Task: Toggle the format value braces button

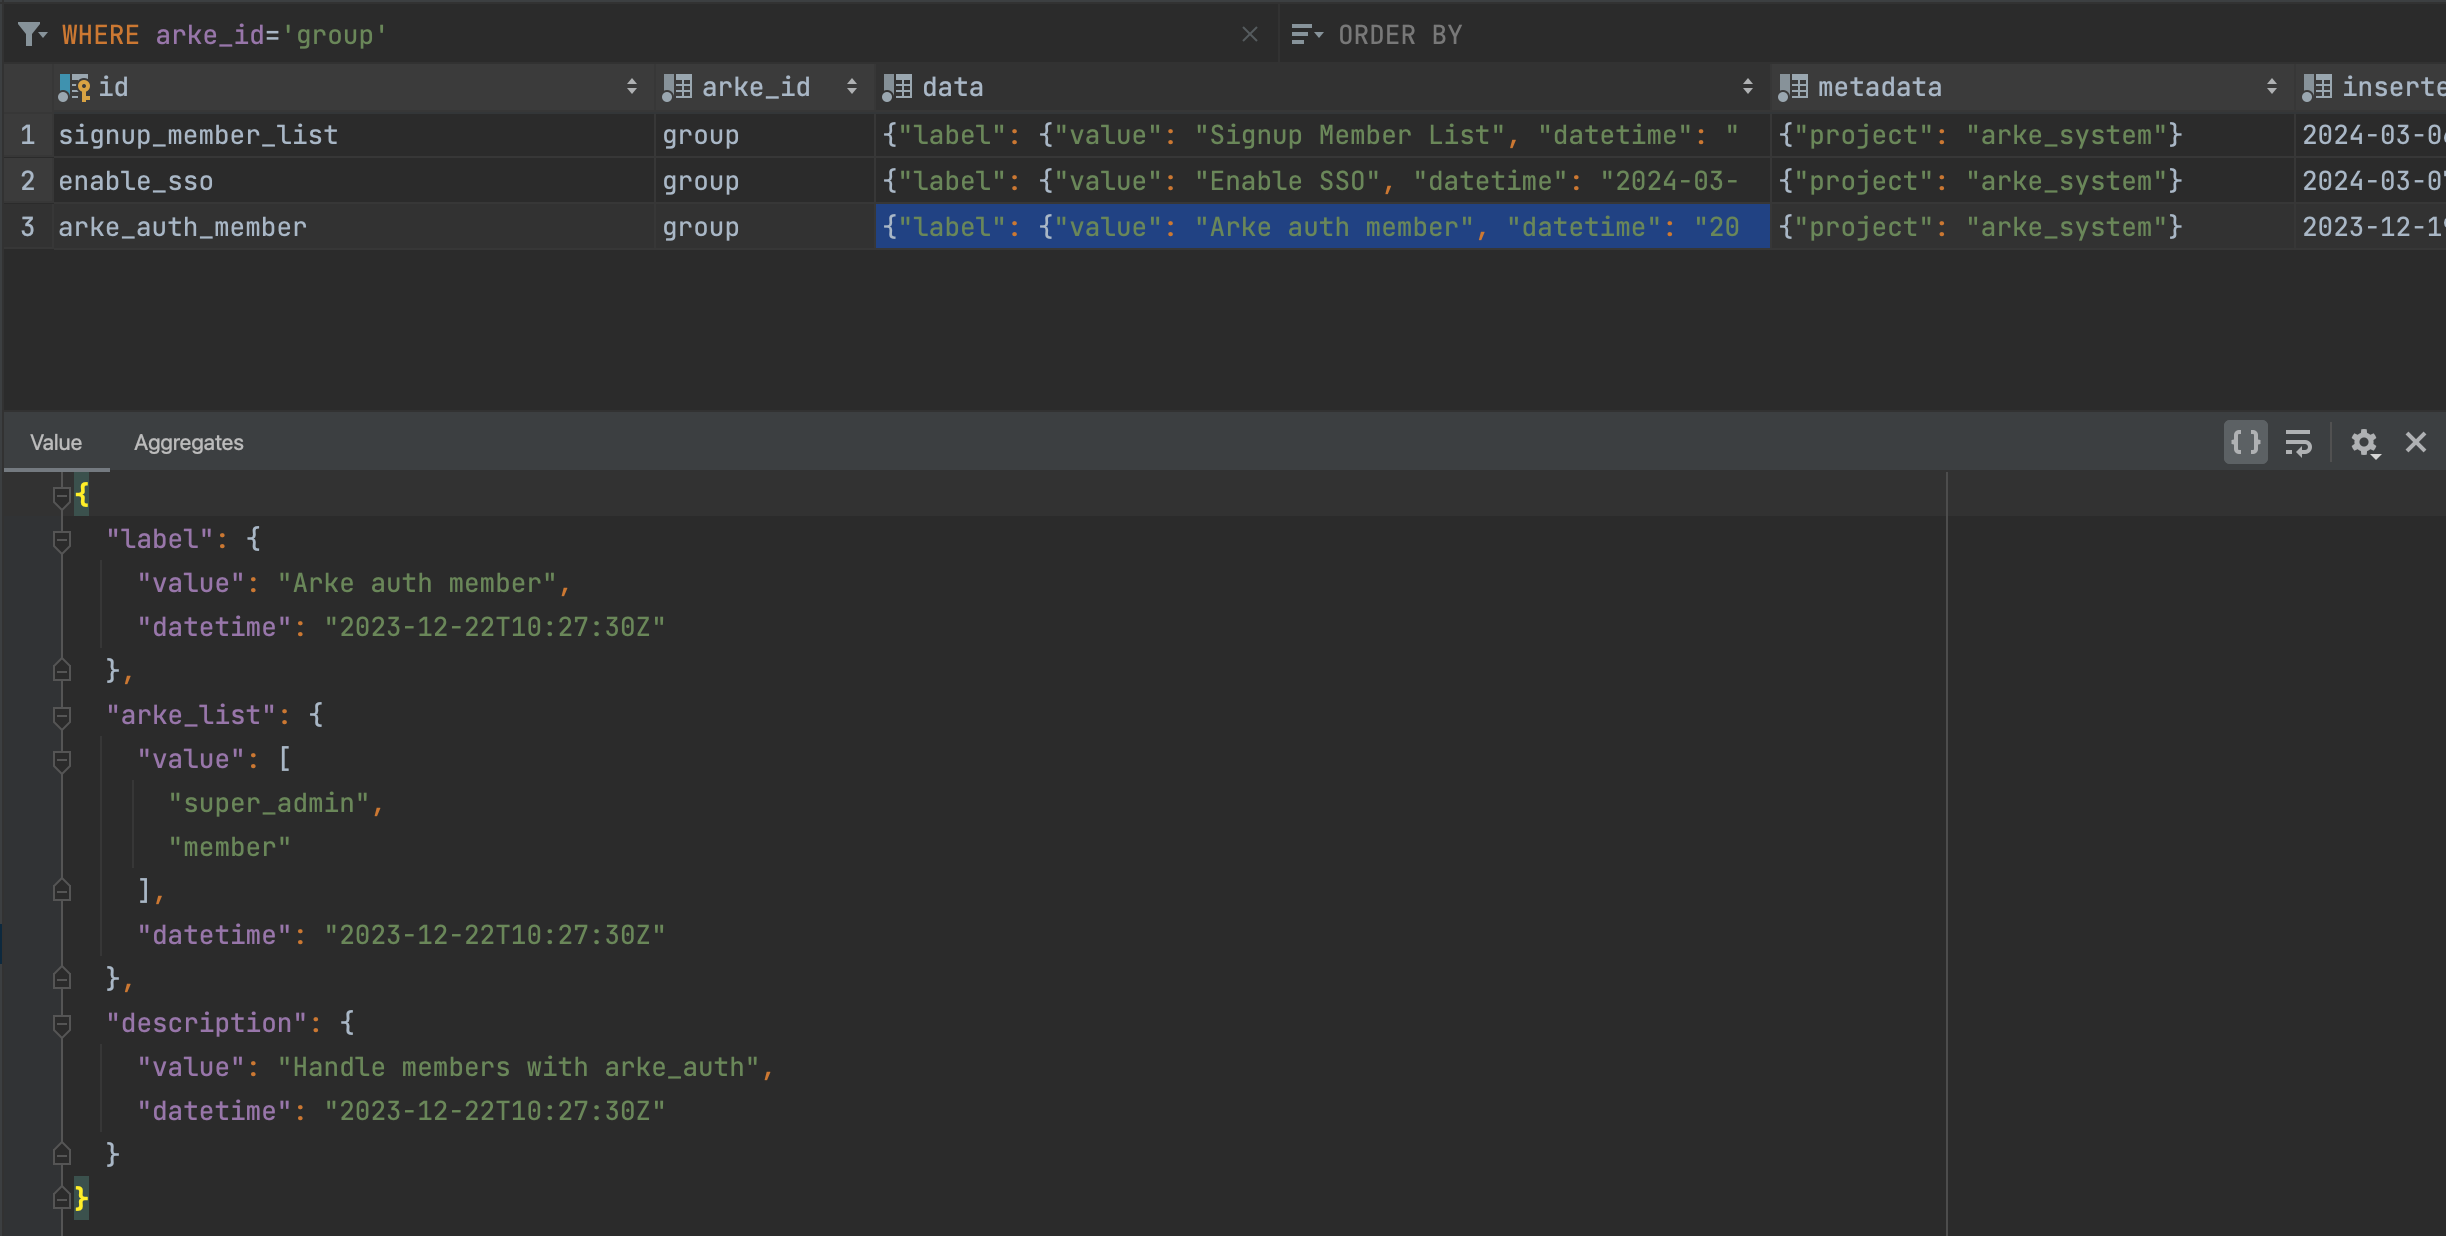Action: (x=2245, y=442)
